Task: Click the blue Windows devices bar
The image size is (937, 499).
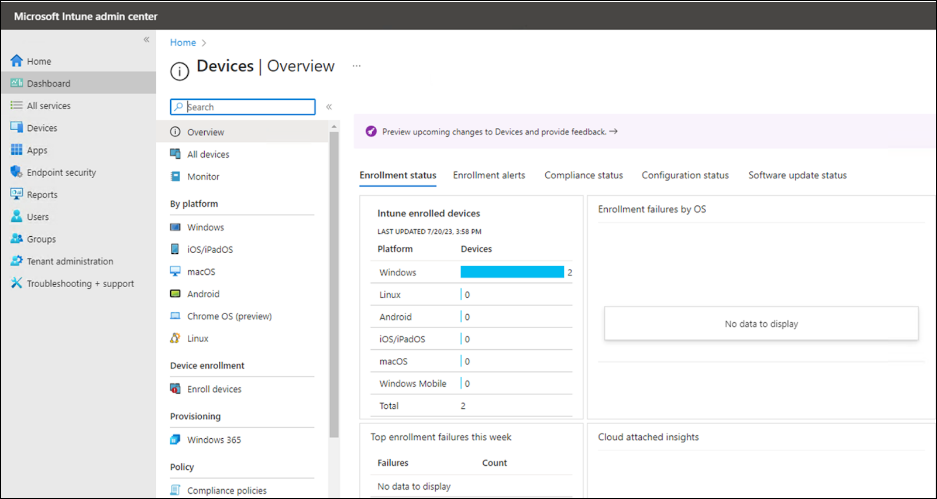Action: (512, 272)
